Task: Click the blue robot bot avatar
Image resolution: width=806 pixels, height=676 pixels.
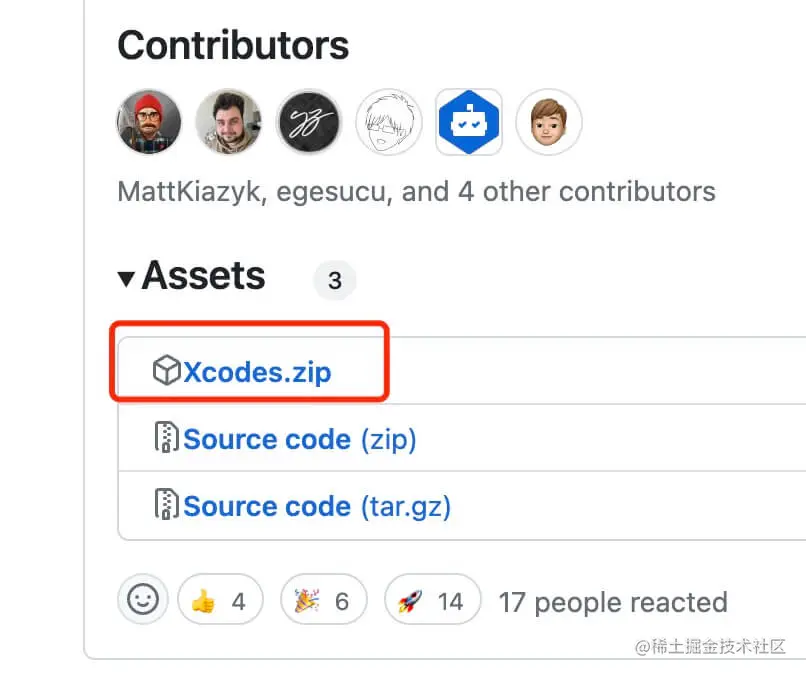Action: tap(469, 122)
